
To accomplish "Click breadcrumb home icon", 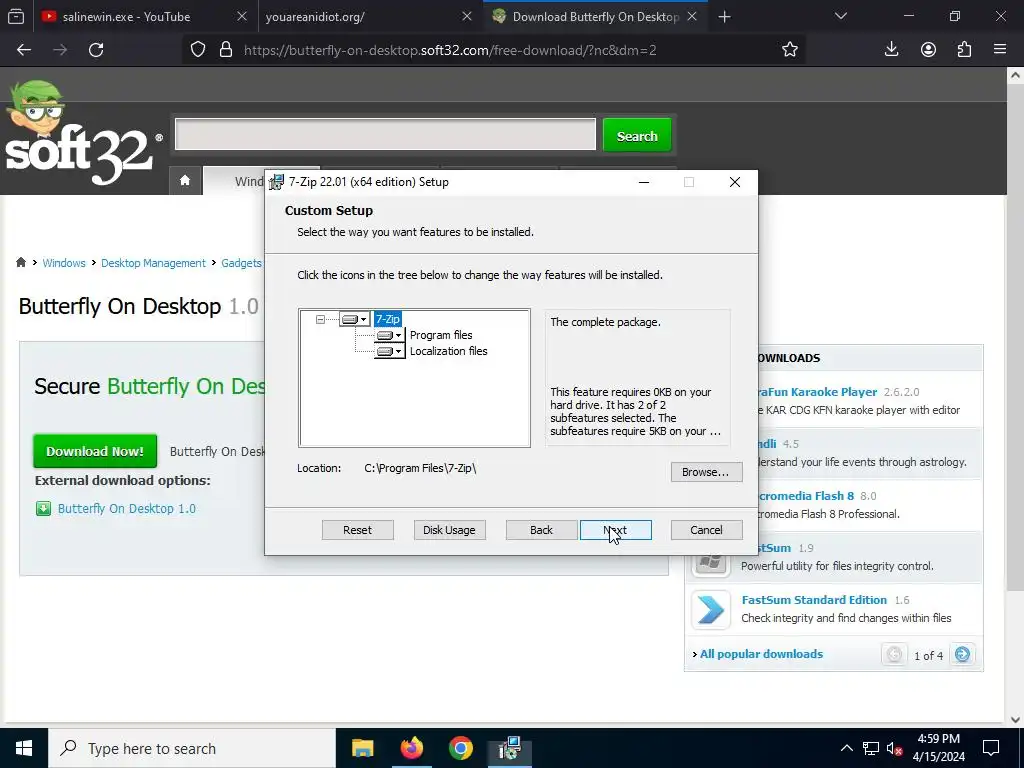I will pos(21,263).
